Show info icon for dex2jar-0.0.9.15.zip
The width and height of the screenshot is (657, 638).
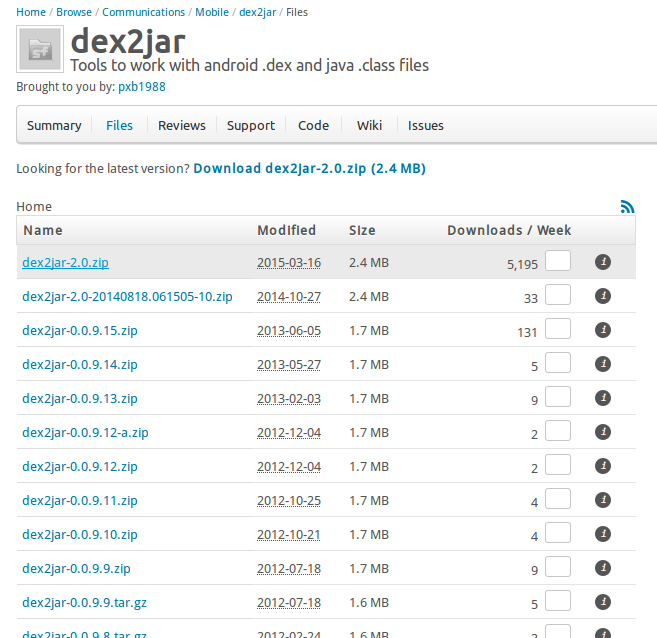603,330
